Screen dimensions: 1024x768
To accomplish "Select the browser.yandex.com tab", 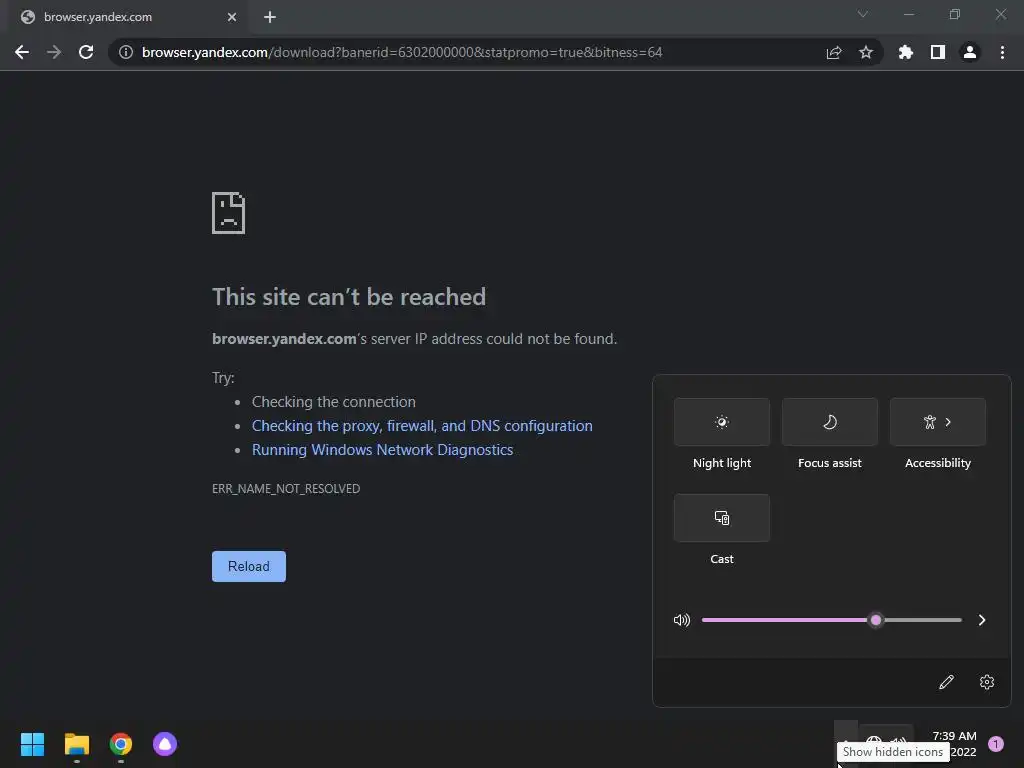I will pos(127,17).
